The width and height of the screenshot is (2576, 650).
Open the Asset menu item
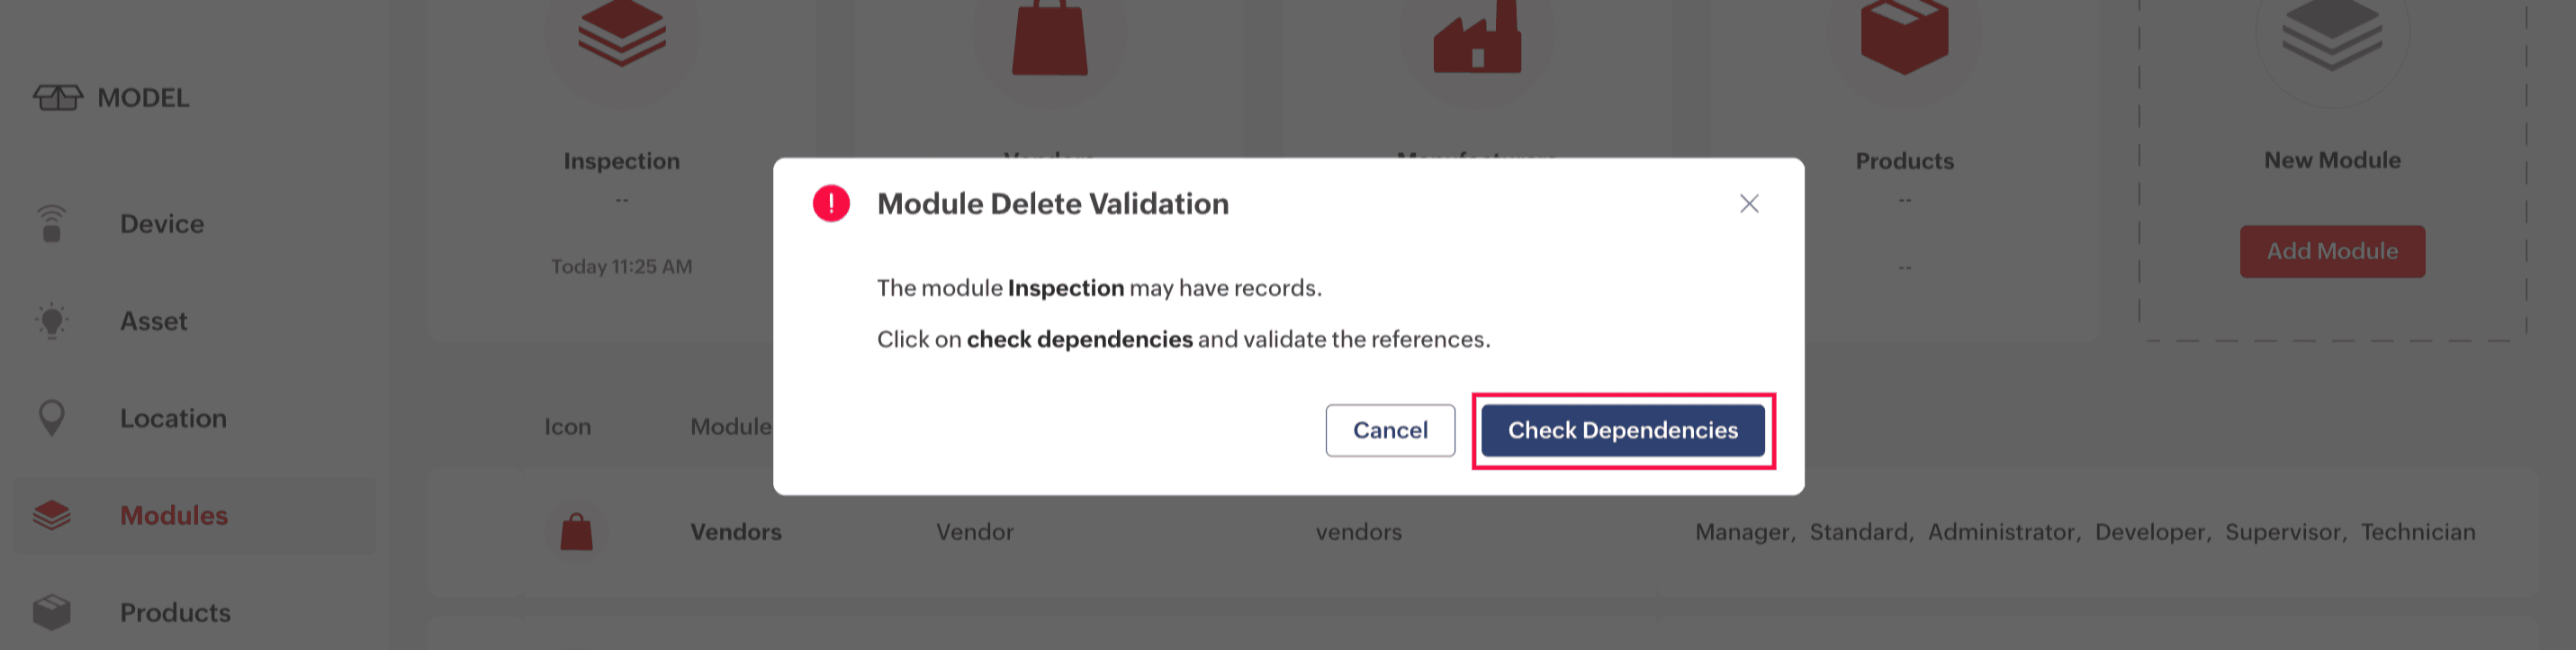(x=154, y=321)
